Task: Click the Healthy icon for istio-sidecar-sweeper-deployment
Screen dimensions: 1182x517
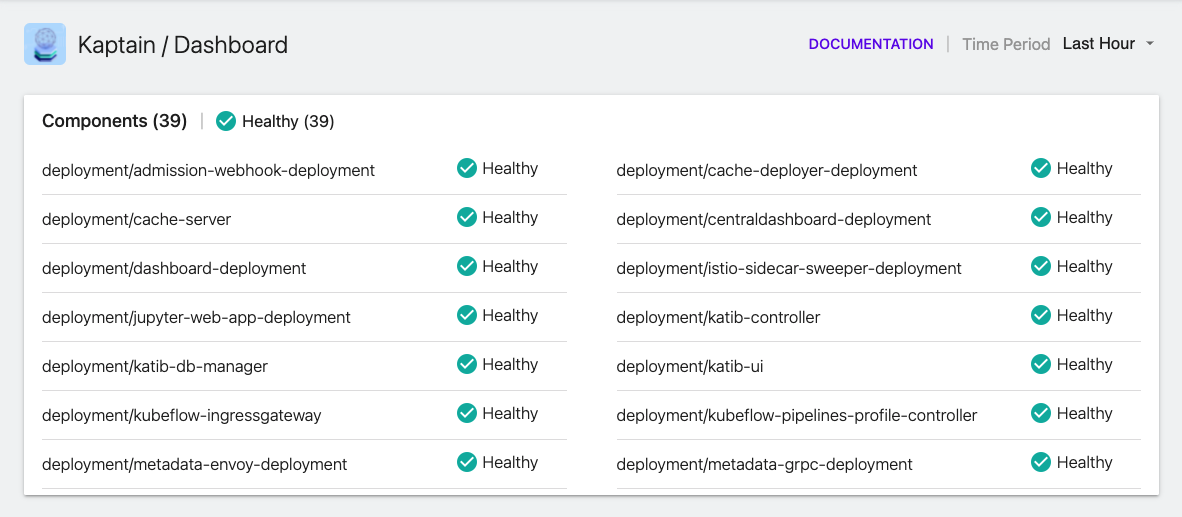Action: pos(1041,266)
